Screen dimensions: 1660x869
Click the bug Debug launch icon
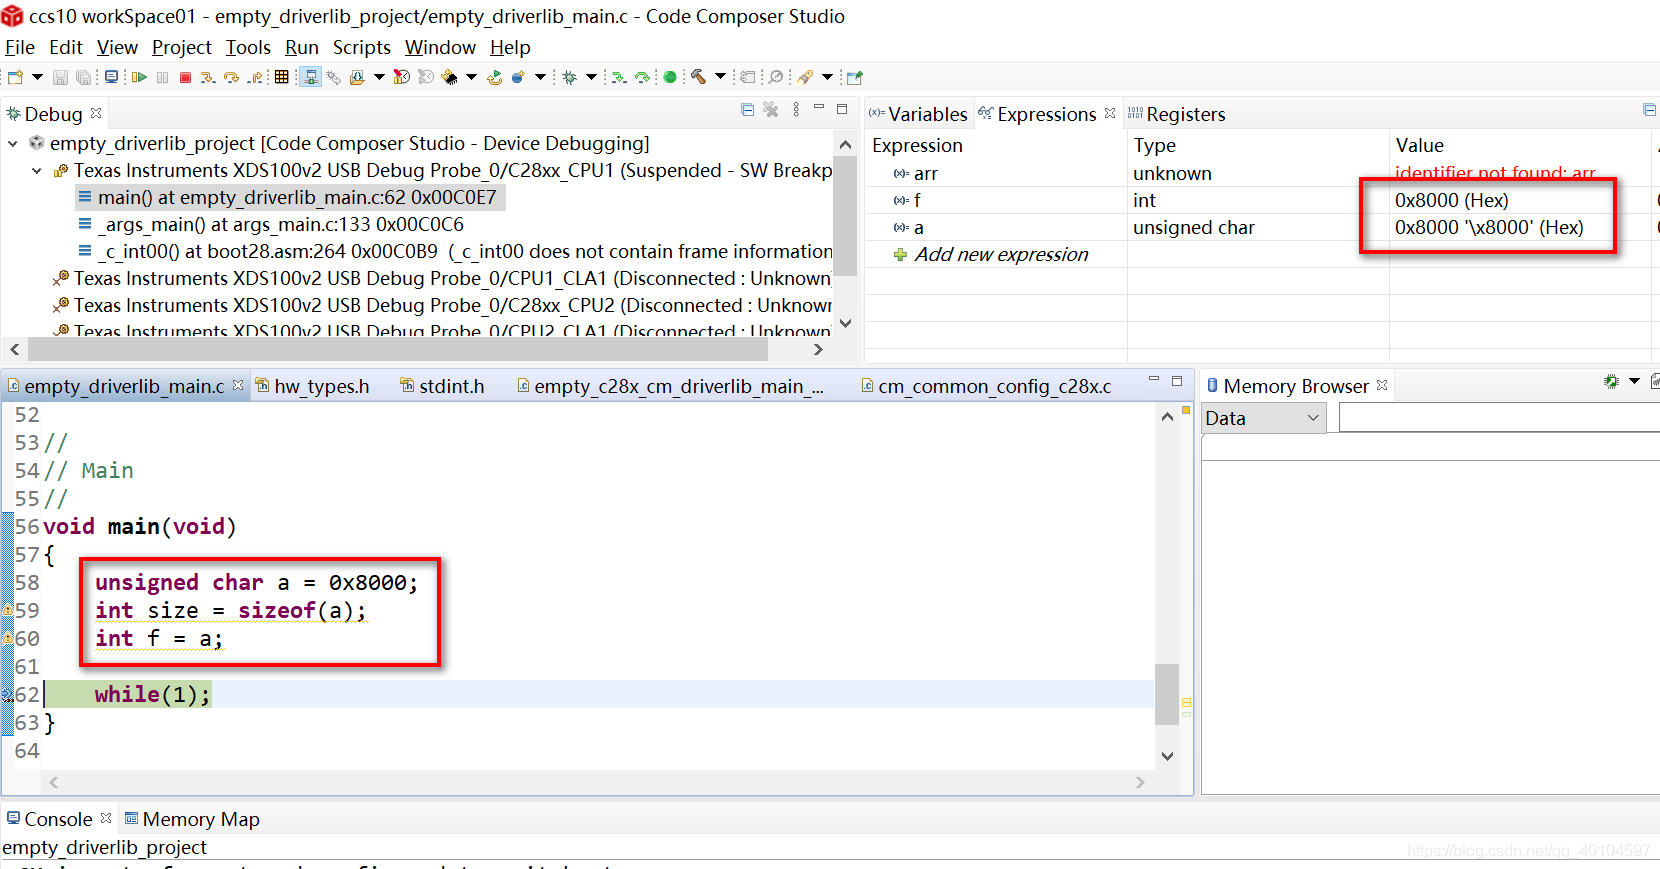[x=569, y=77]
